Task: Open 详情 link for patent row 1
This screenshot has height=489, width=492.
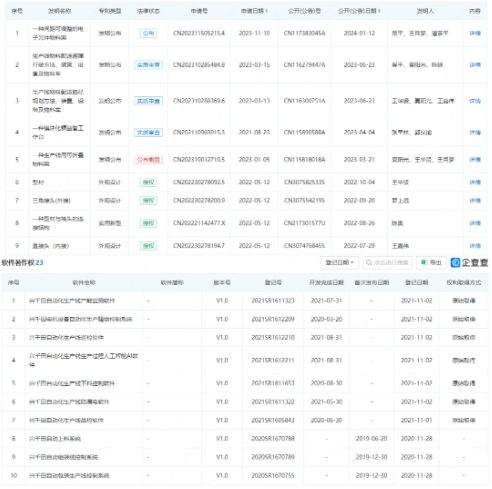Action: tap(475, 33)
